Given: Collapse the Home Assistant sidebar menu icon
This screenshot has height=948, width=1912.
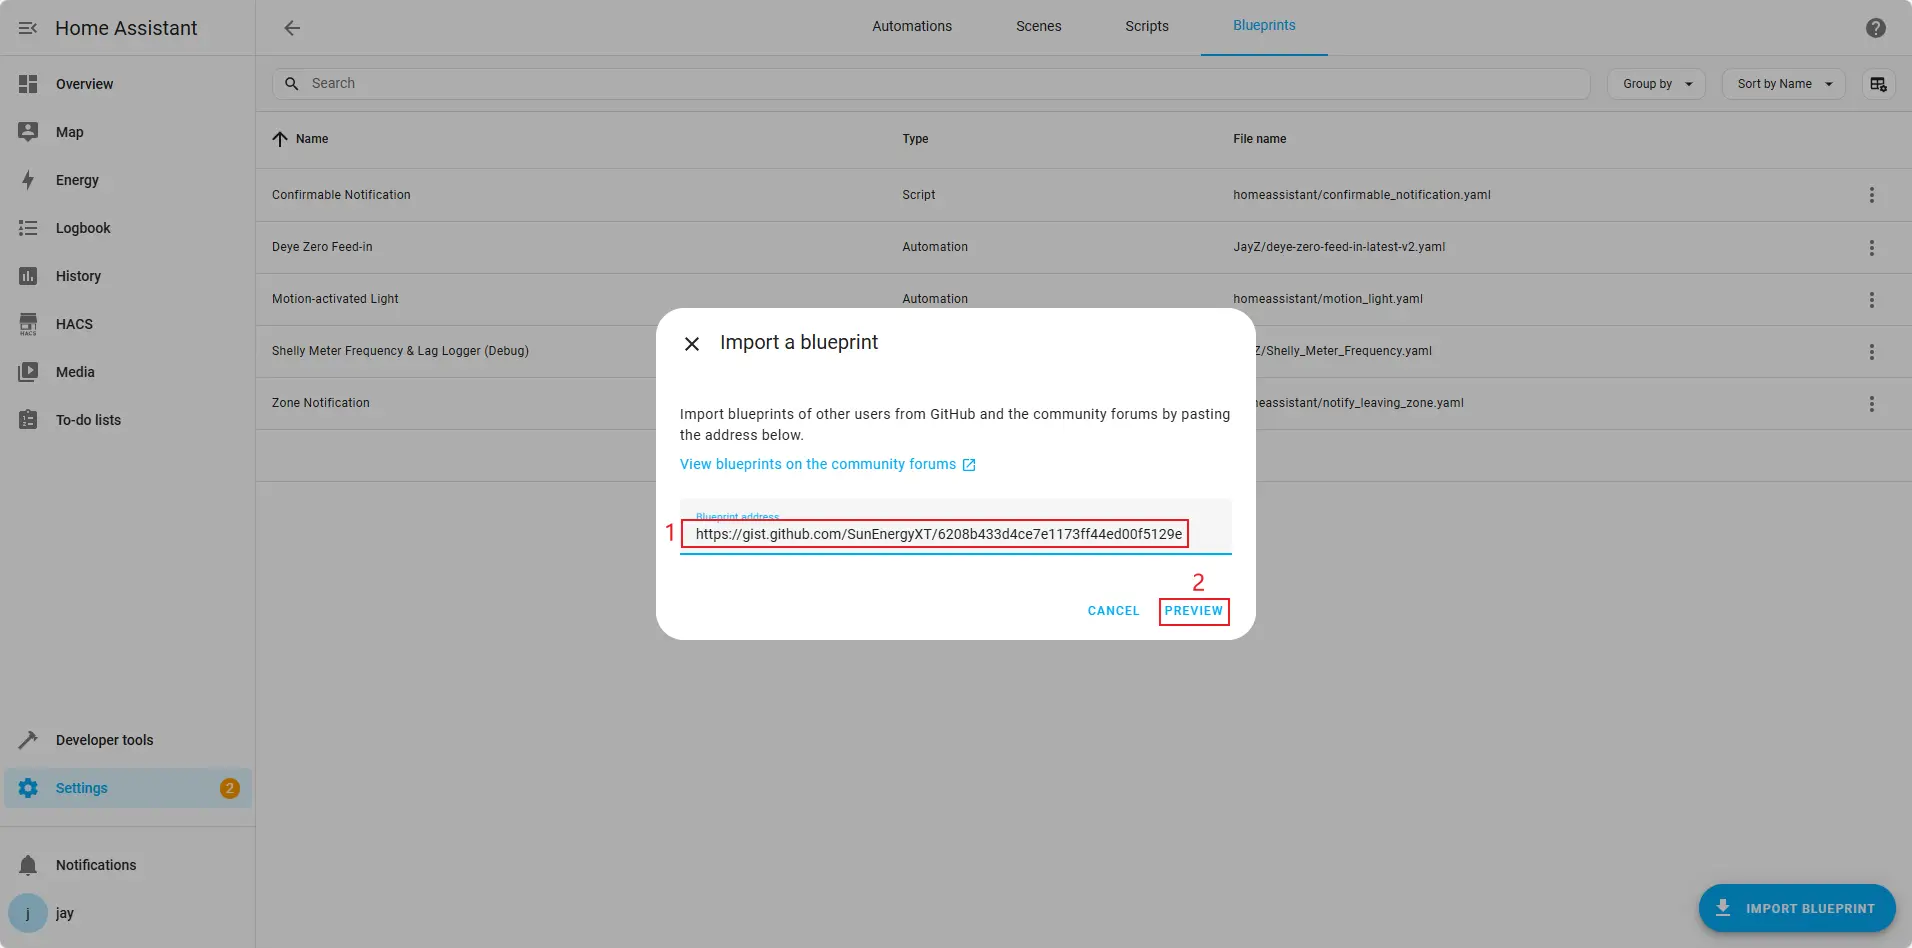Looking at the screenshot, I should (28, 28).
